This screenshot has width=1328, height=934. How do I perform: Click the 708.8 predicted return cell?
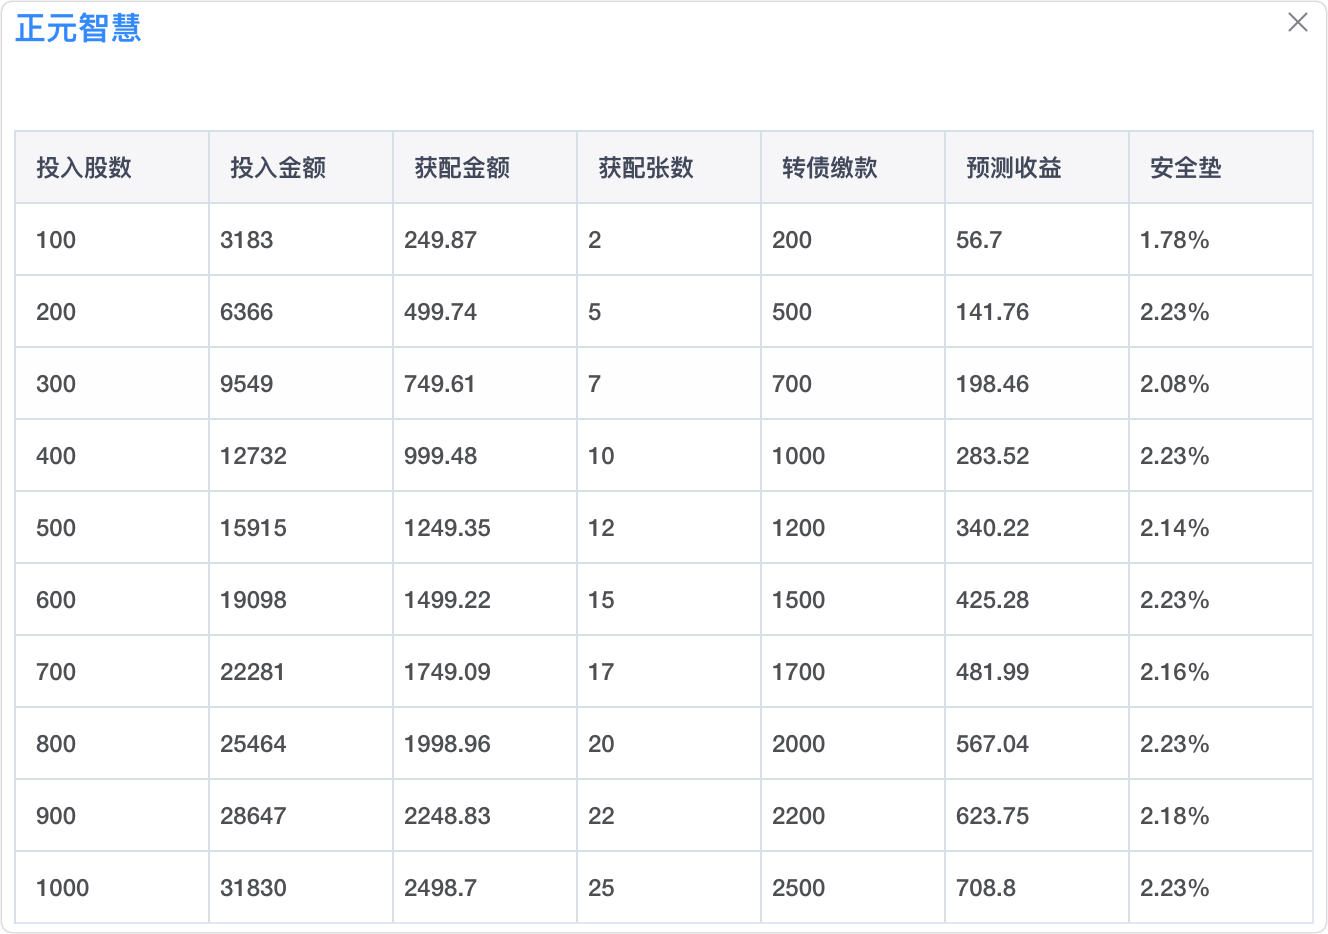(986, 888)
